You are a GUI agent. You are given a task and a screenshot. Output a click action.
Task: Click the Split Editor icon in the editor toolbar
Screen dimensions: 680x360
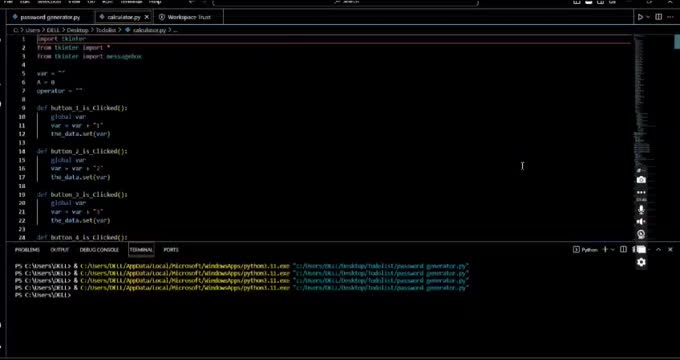point(658,17)
